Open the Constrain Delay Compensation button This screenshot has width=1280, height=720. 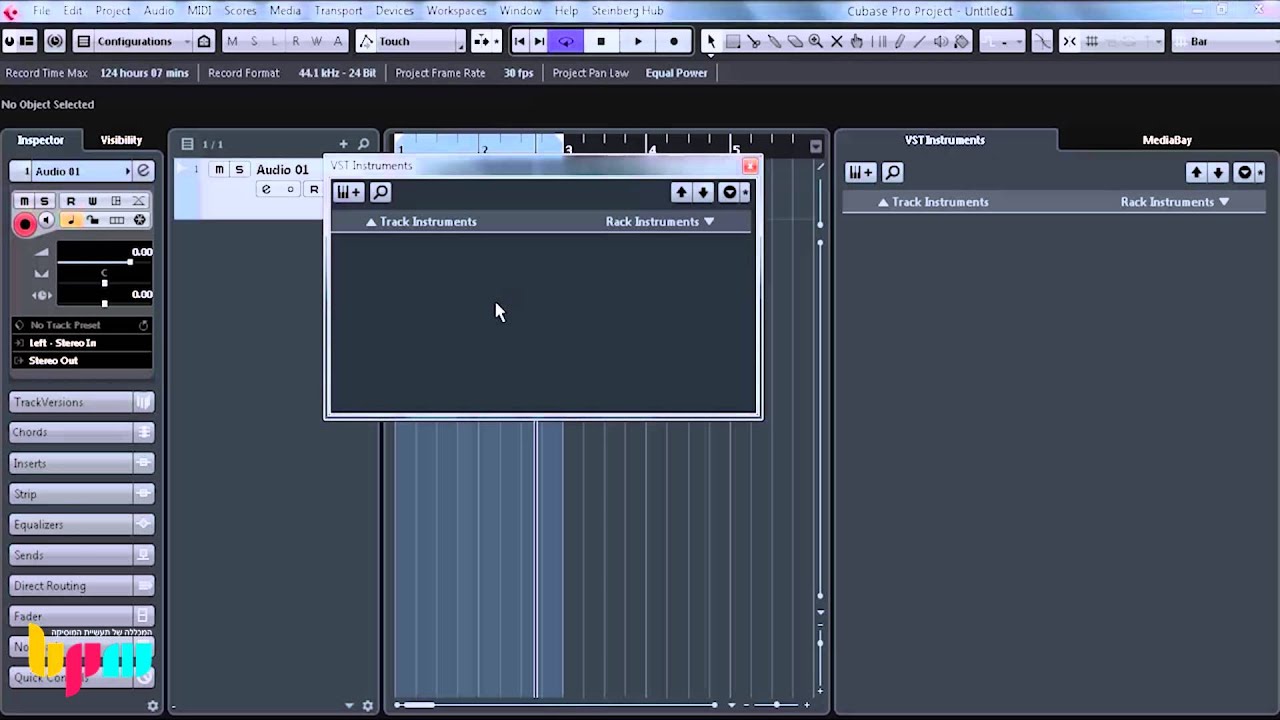[55, 41]
